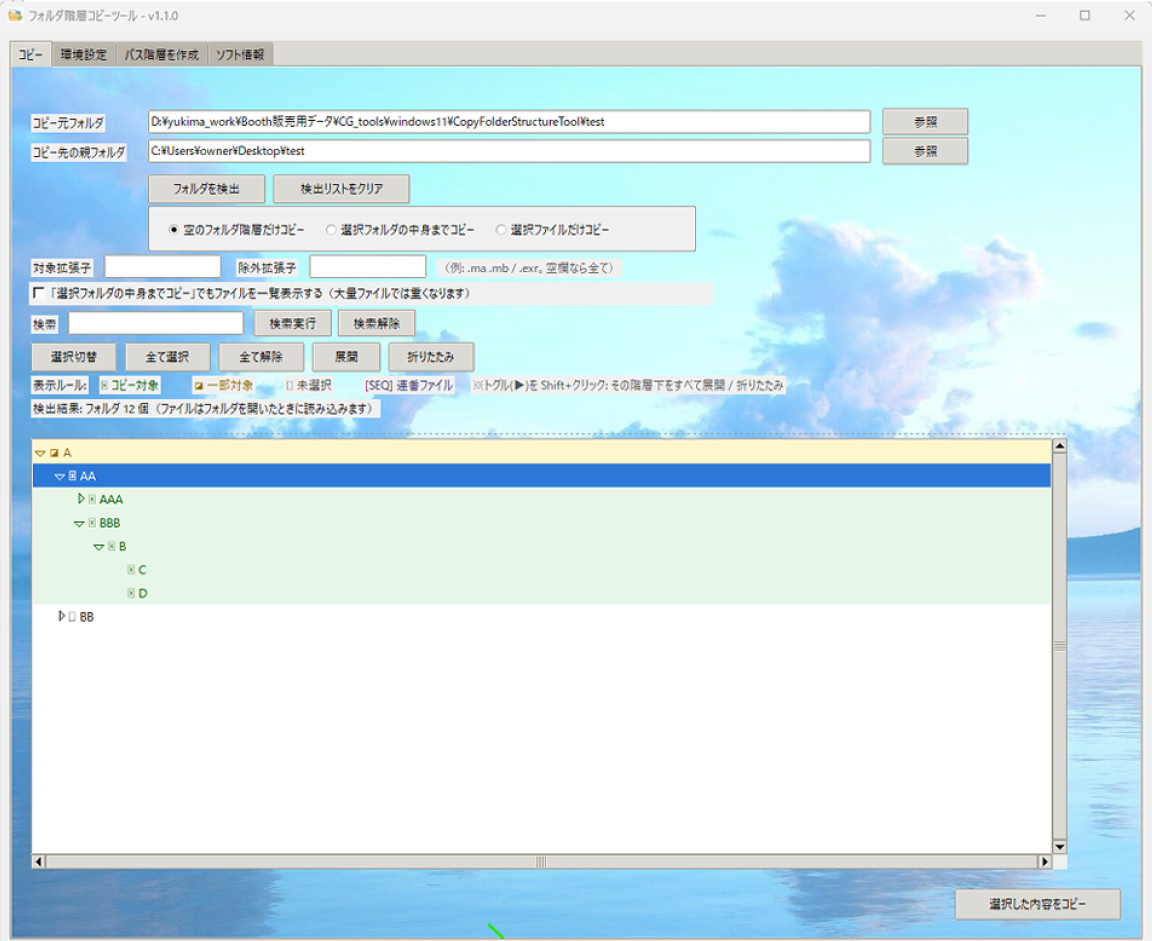Switch to the 環境設定 tab
This screenshot has width=1152, height=941.
click(84, 54)
